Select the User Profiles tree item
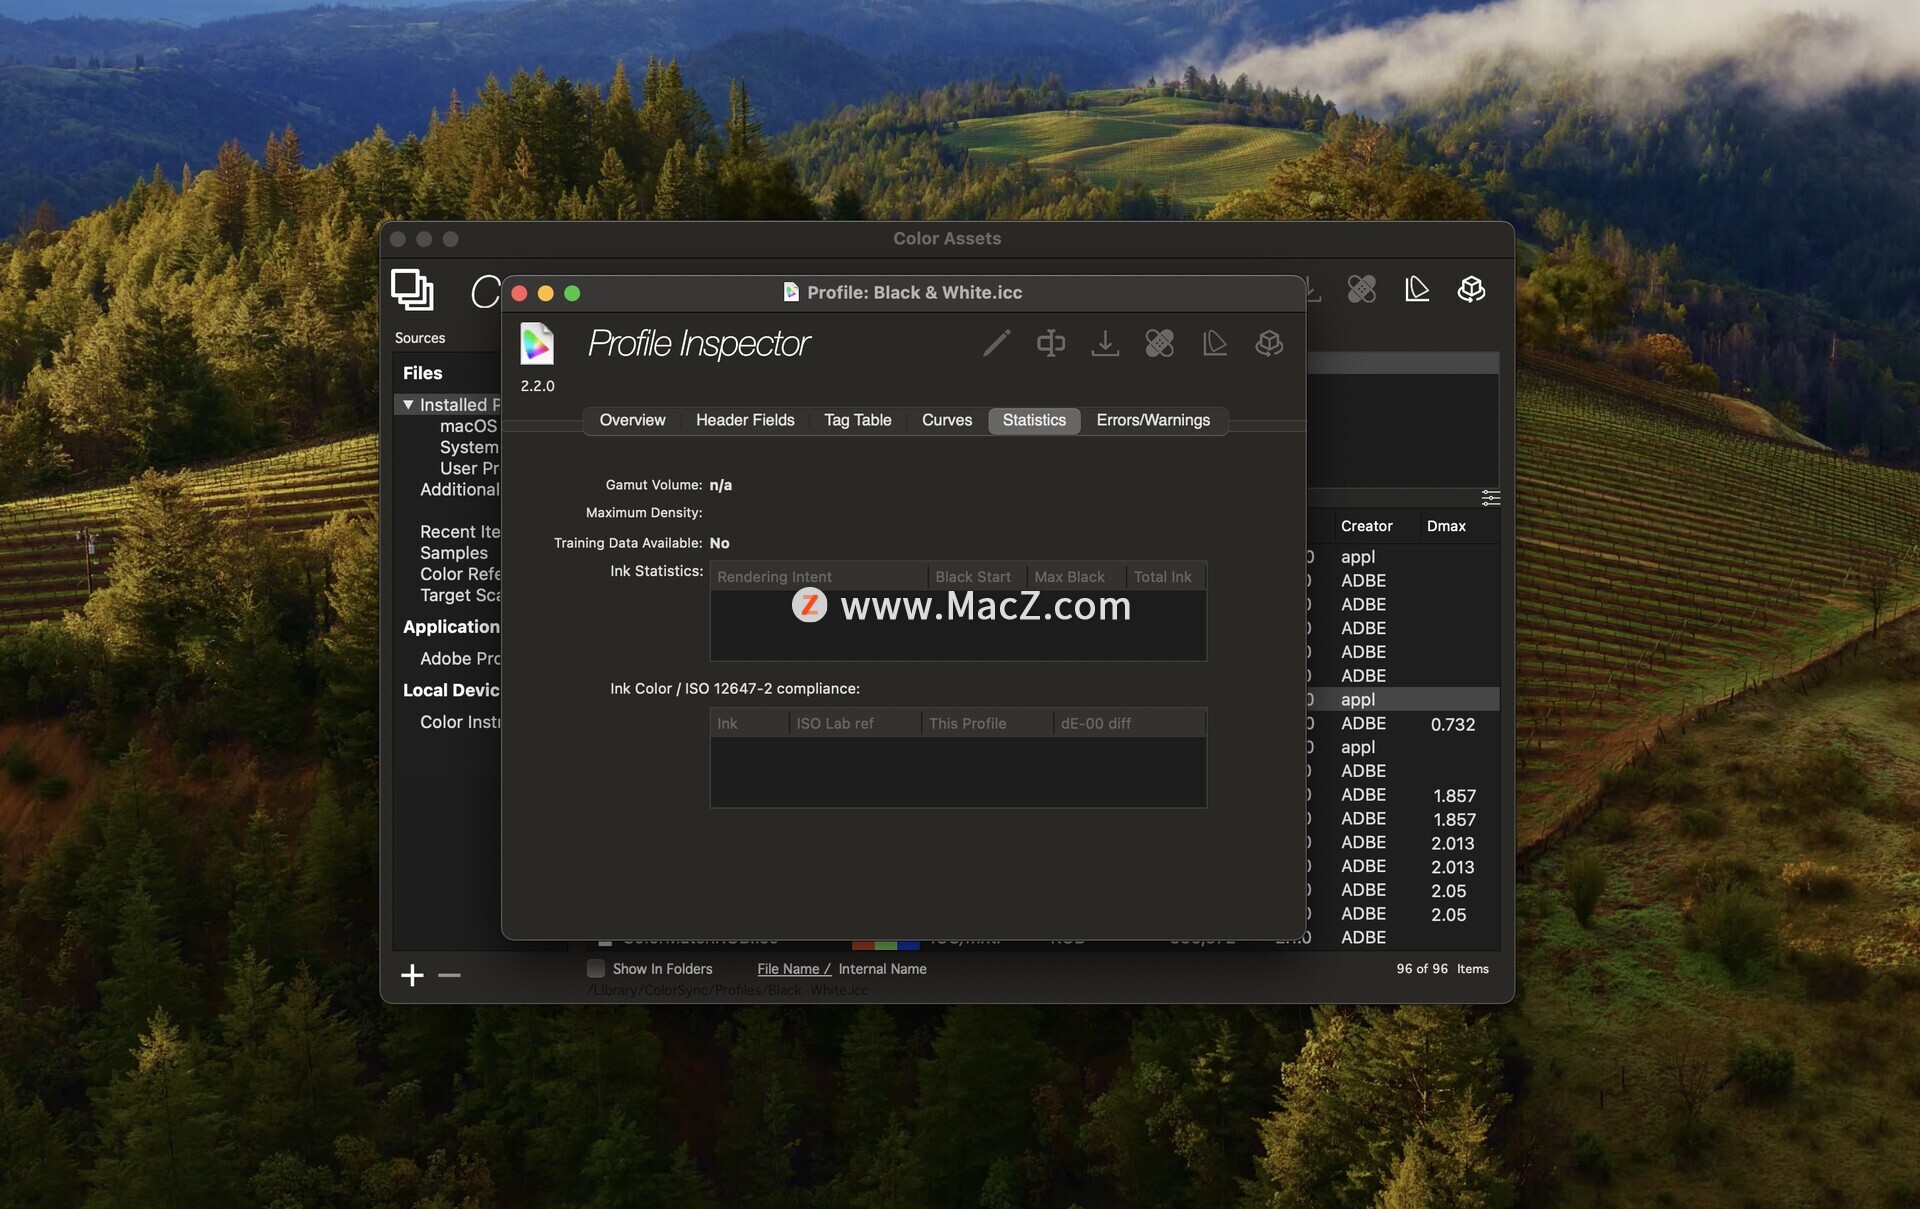Viewport: 1920px width, 1209px height. tap(469, 468)
